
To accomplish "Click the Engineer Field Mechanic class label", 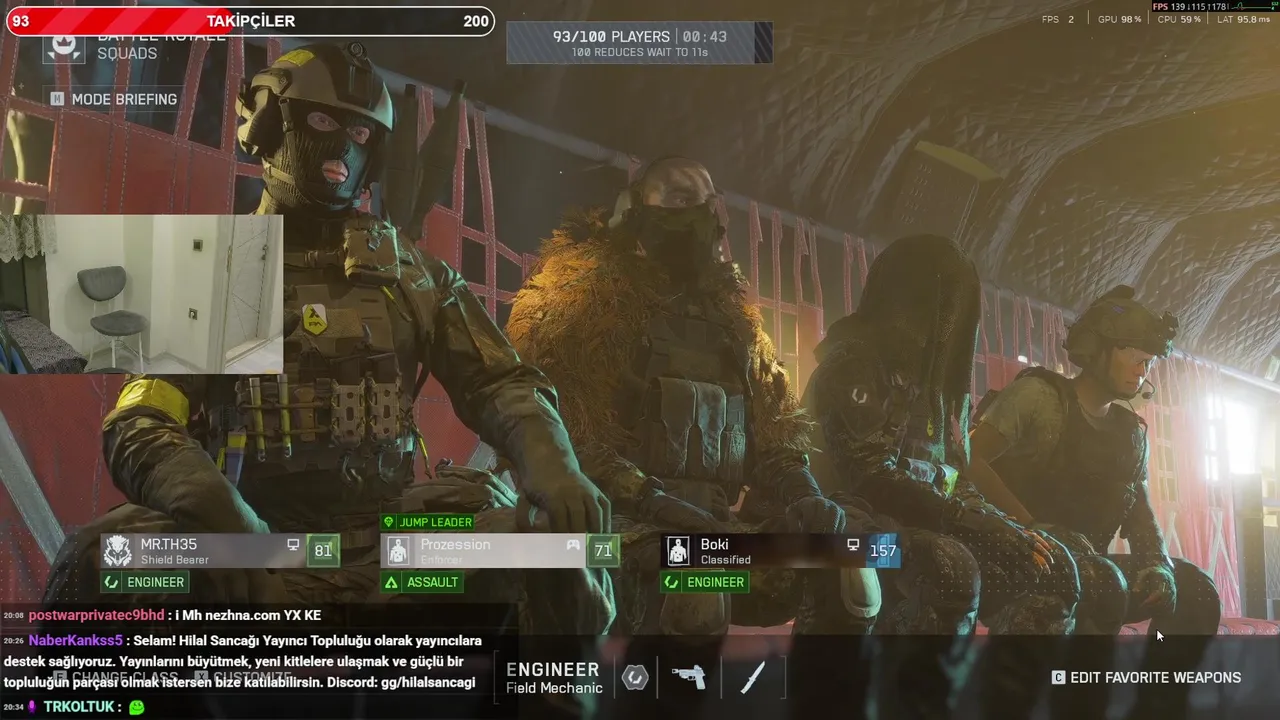I will pos(554,677).
